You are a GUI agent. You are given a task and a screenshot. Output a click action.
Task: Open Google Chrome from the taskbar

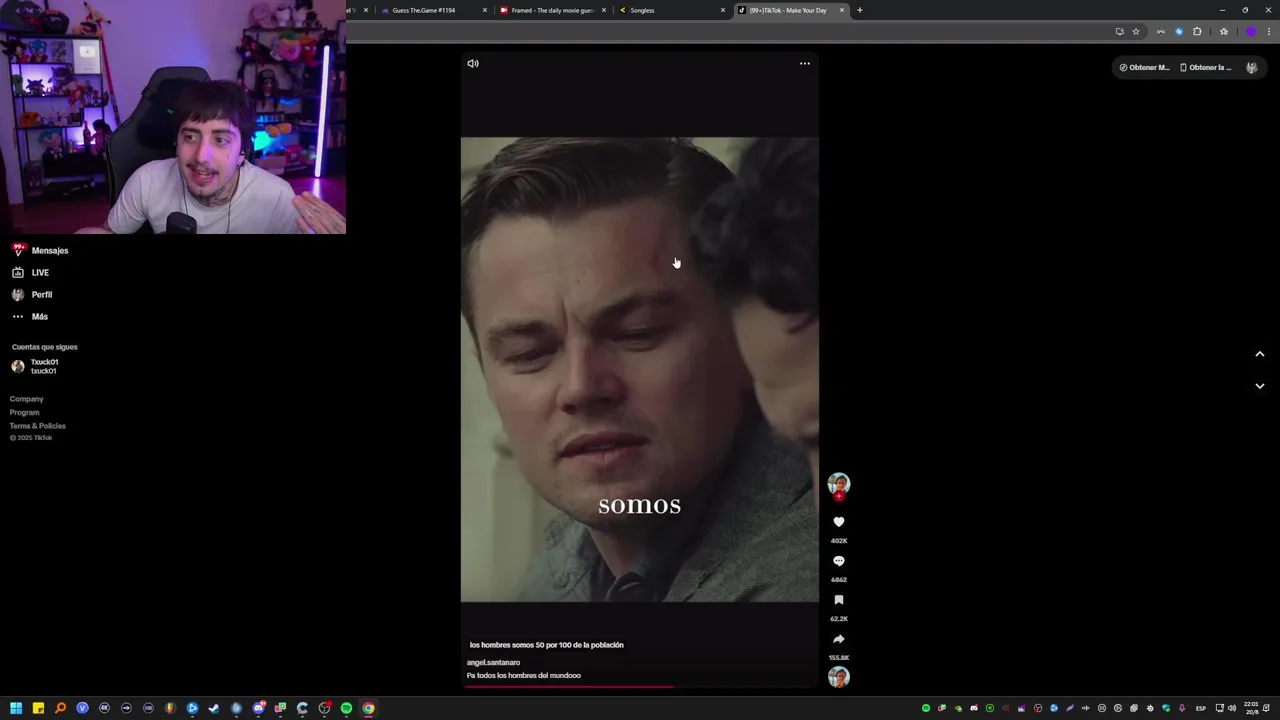[368, 708]
